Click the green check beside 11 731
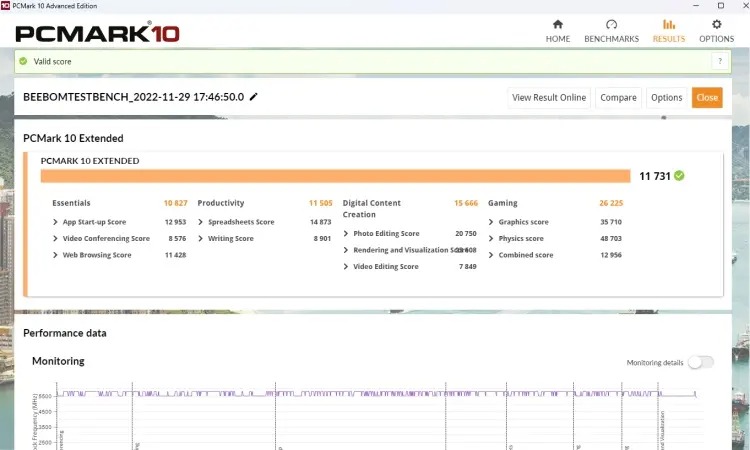750x450 pixels. tap(679, 176)
